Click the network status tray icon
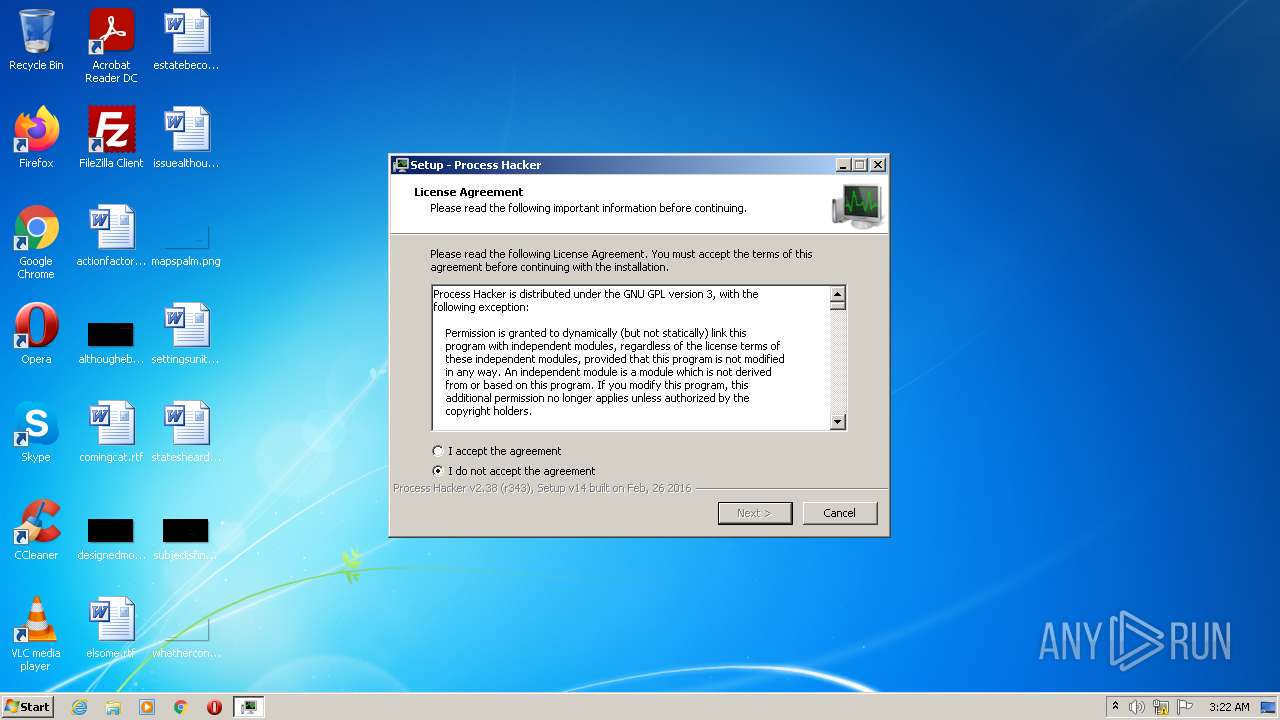The image size is (1280, 720). coord(1161,707)
